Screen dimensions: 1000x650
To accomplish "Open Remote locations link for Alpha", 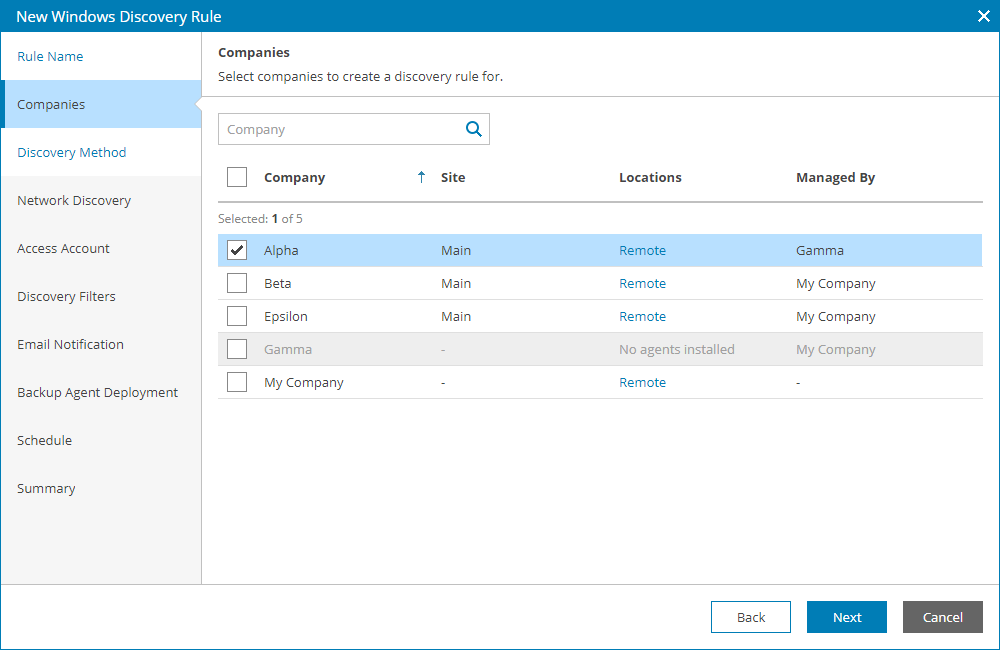I will pos(642,250).
